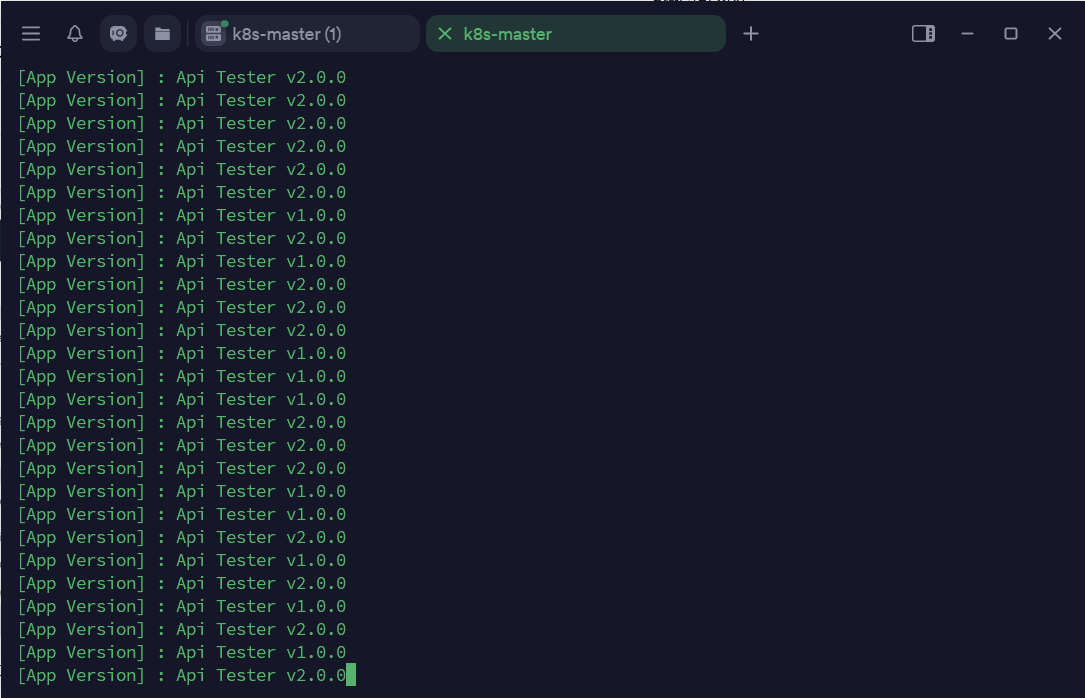Select the green k8s-master tab label

[508, 34]
